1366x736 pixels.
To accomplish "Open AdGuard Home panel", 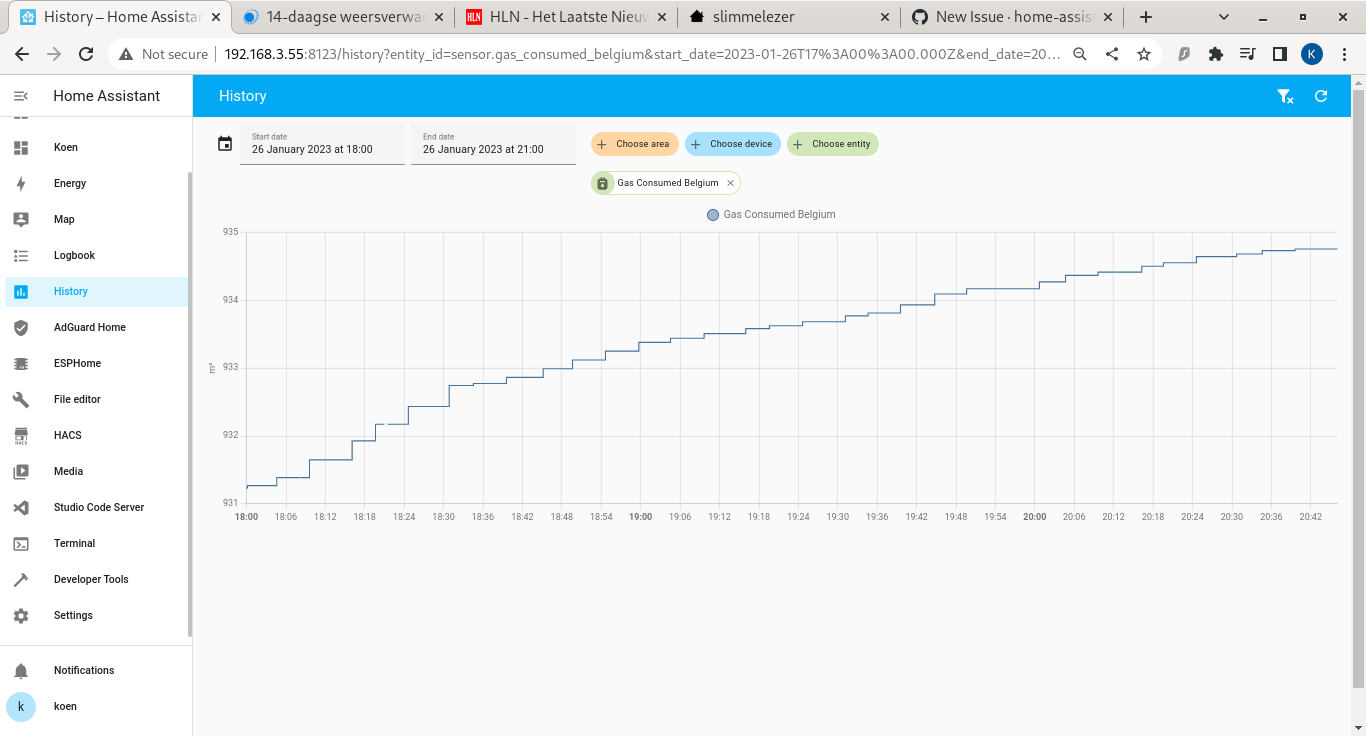I will (89, 327).
